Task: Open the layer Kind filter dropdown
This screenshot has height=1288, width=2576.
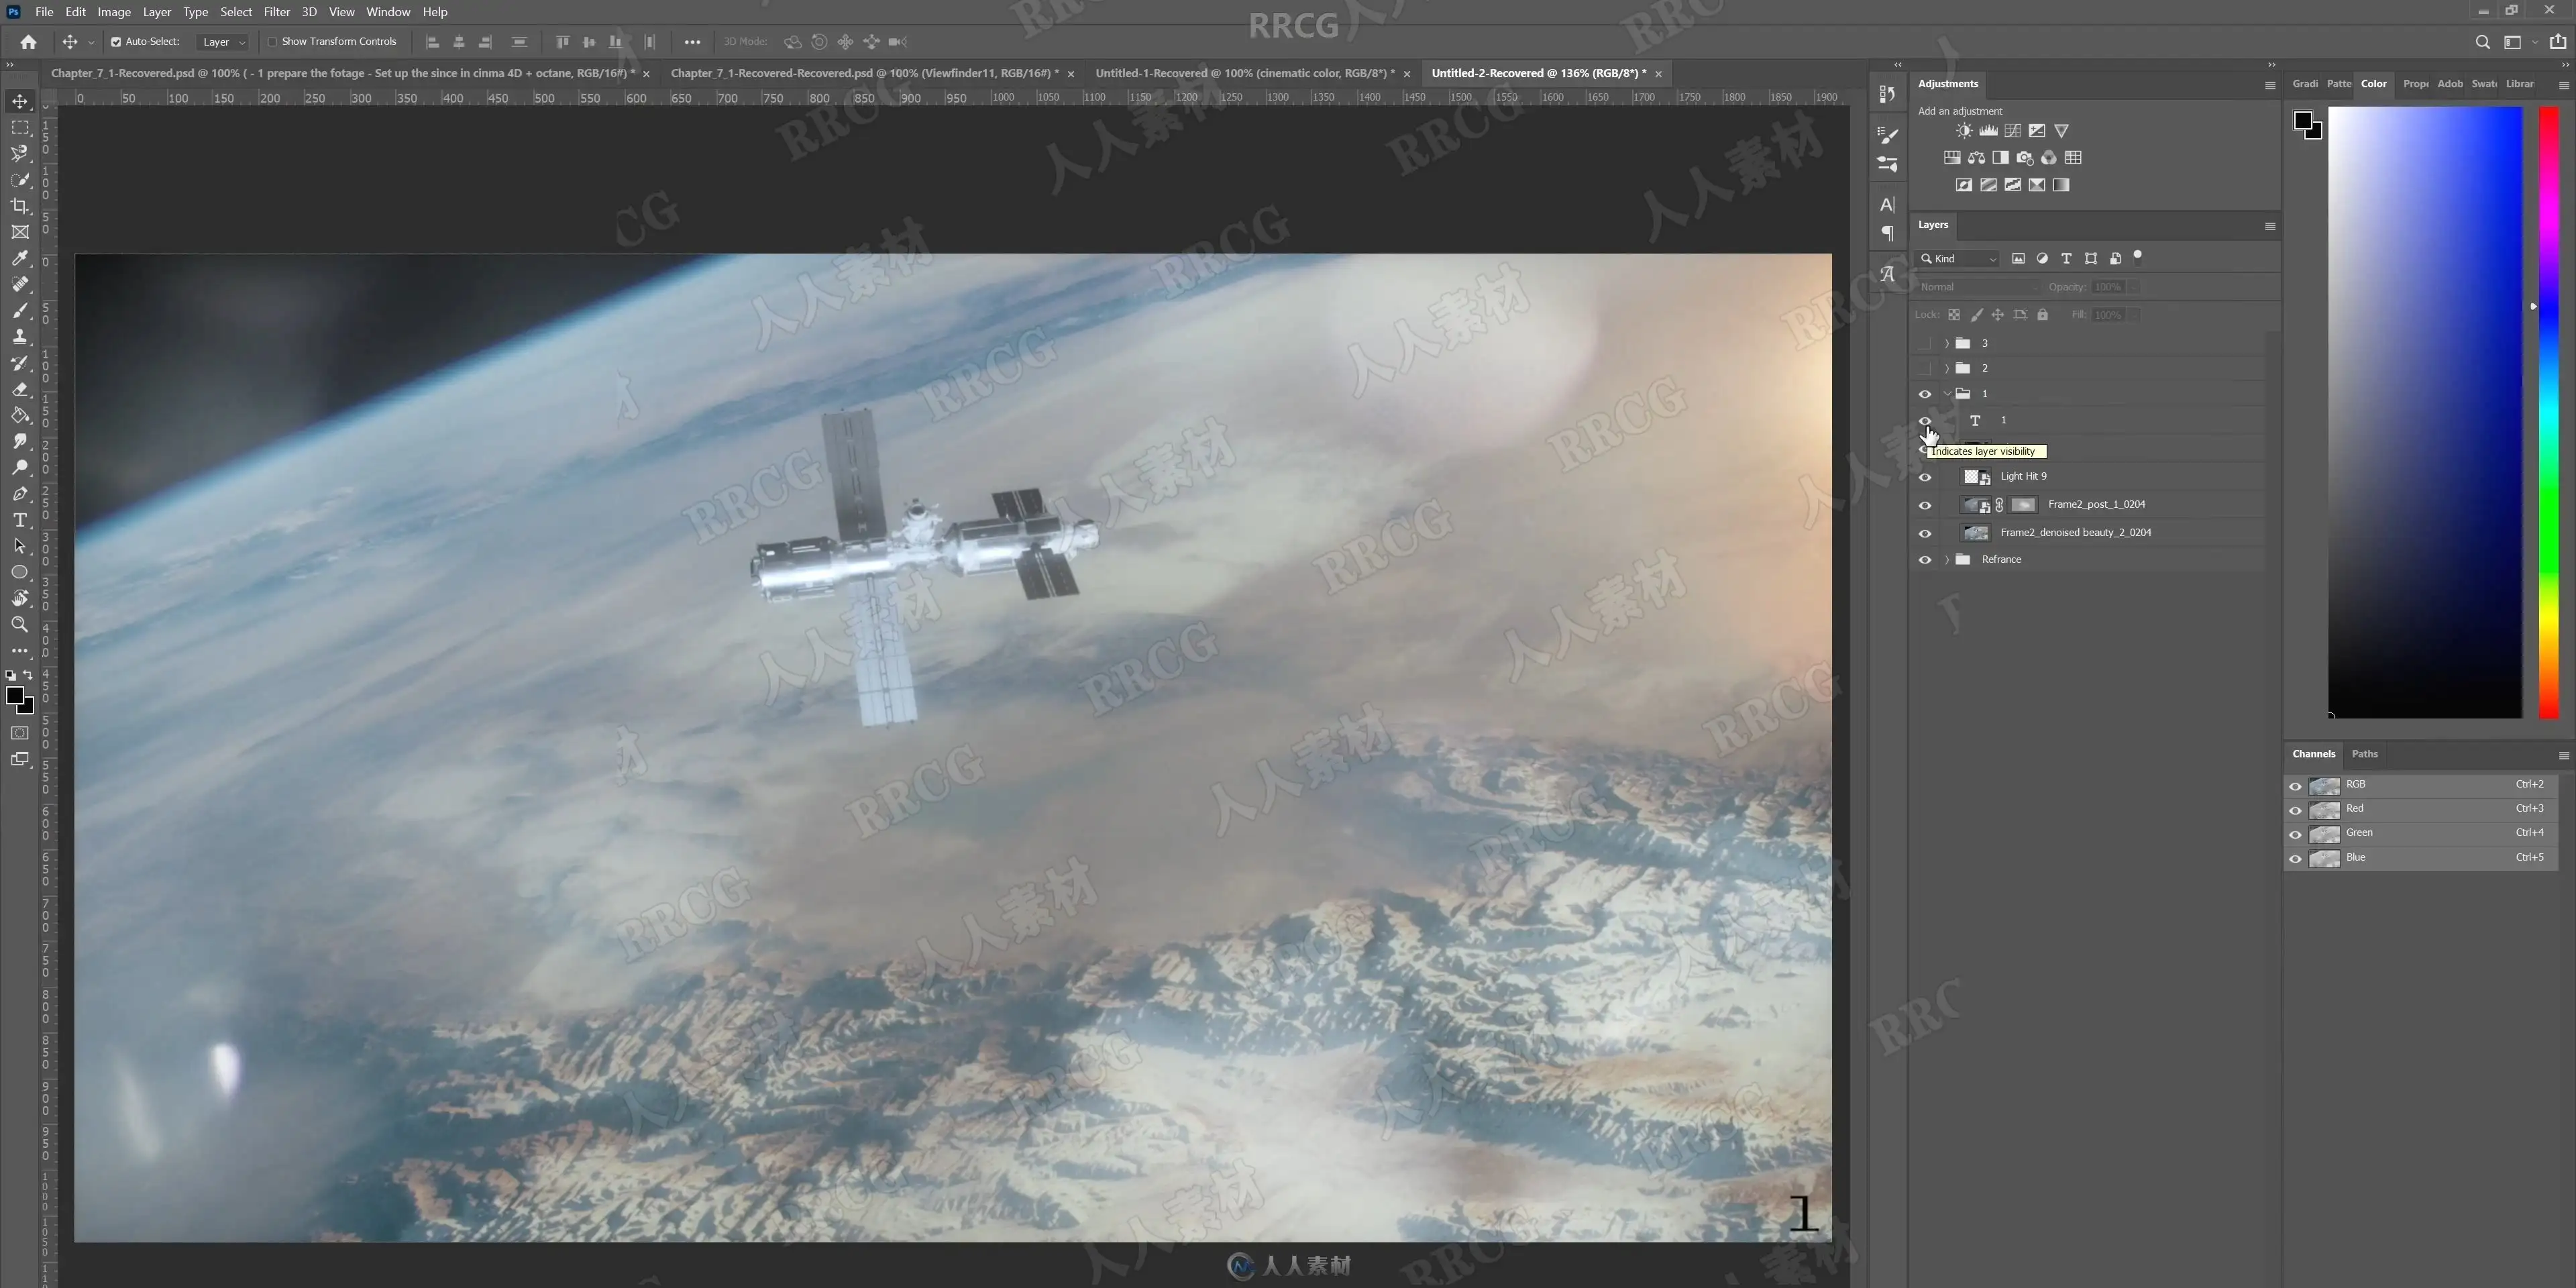Action: 1957,259
